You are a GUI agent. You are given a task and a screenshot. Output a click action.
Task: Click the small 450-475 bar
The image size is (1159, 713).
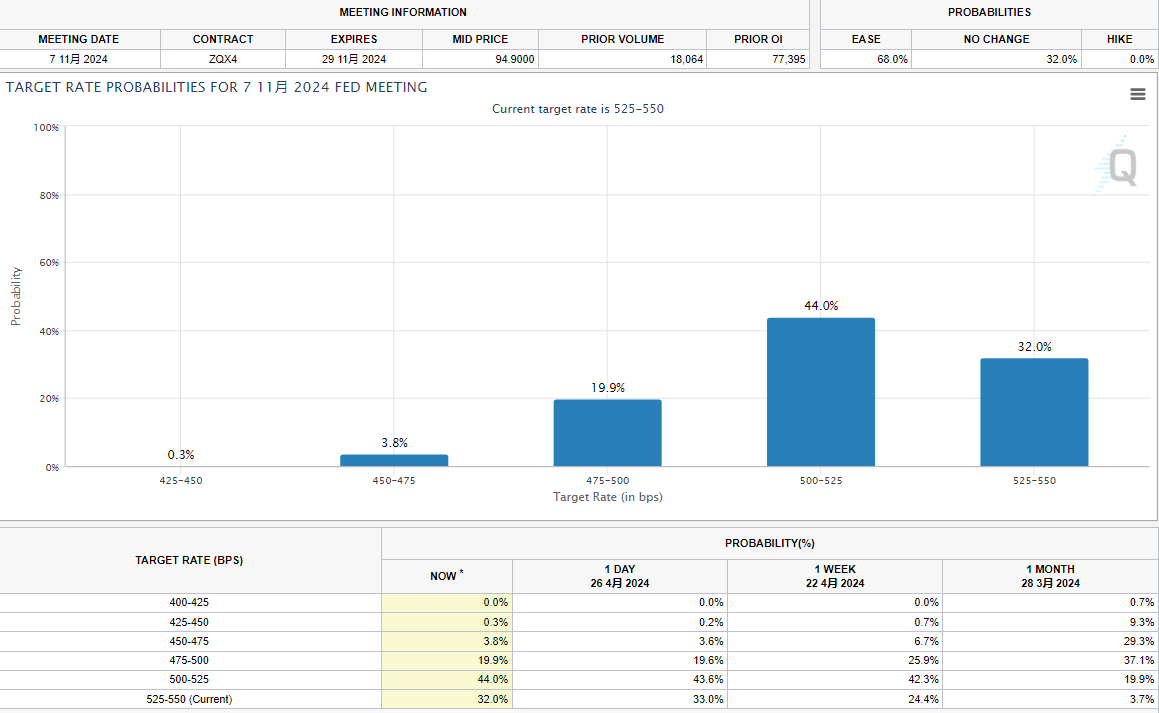pyautogui.click(x=394, y=460)
